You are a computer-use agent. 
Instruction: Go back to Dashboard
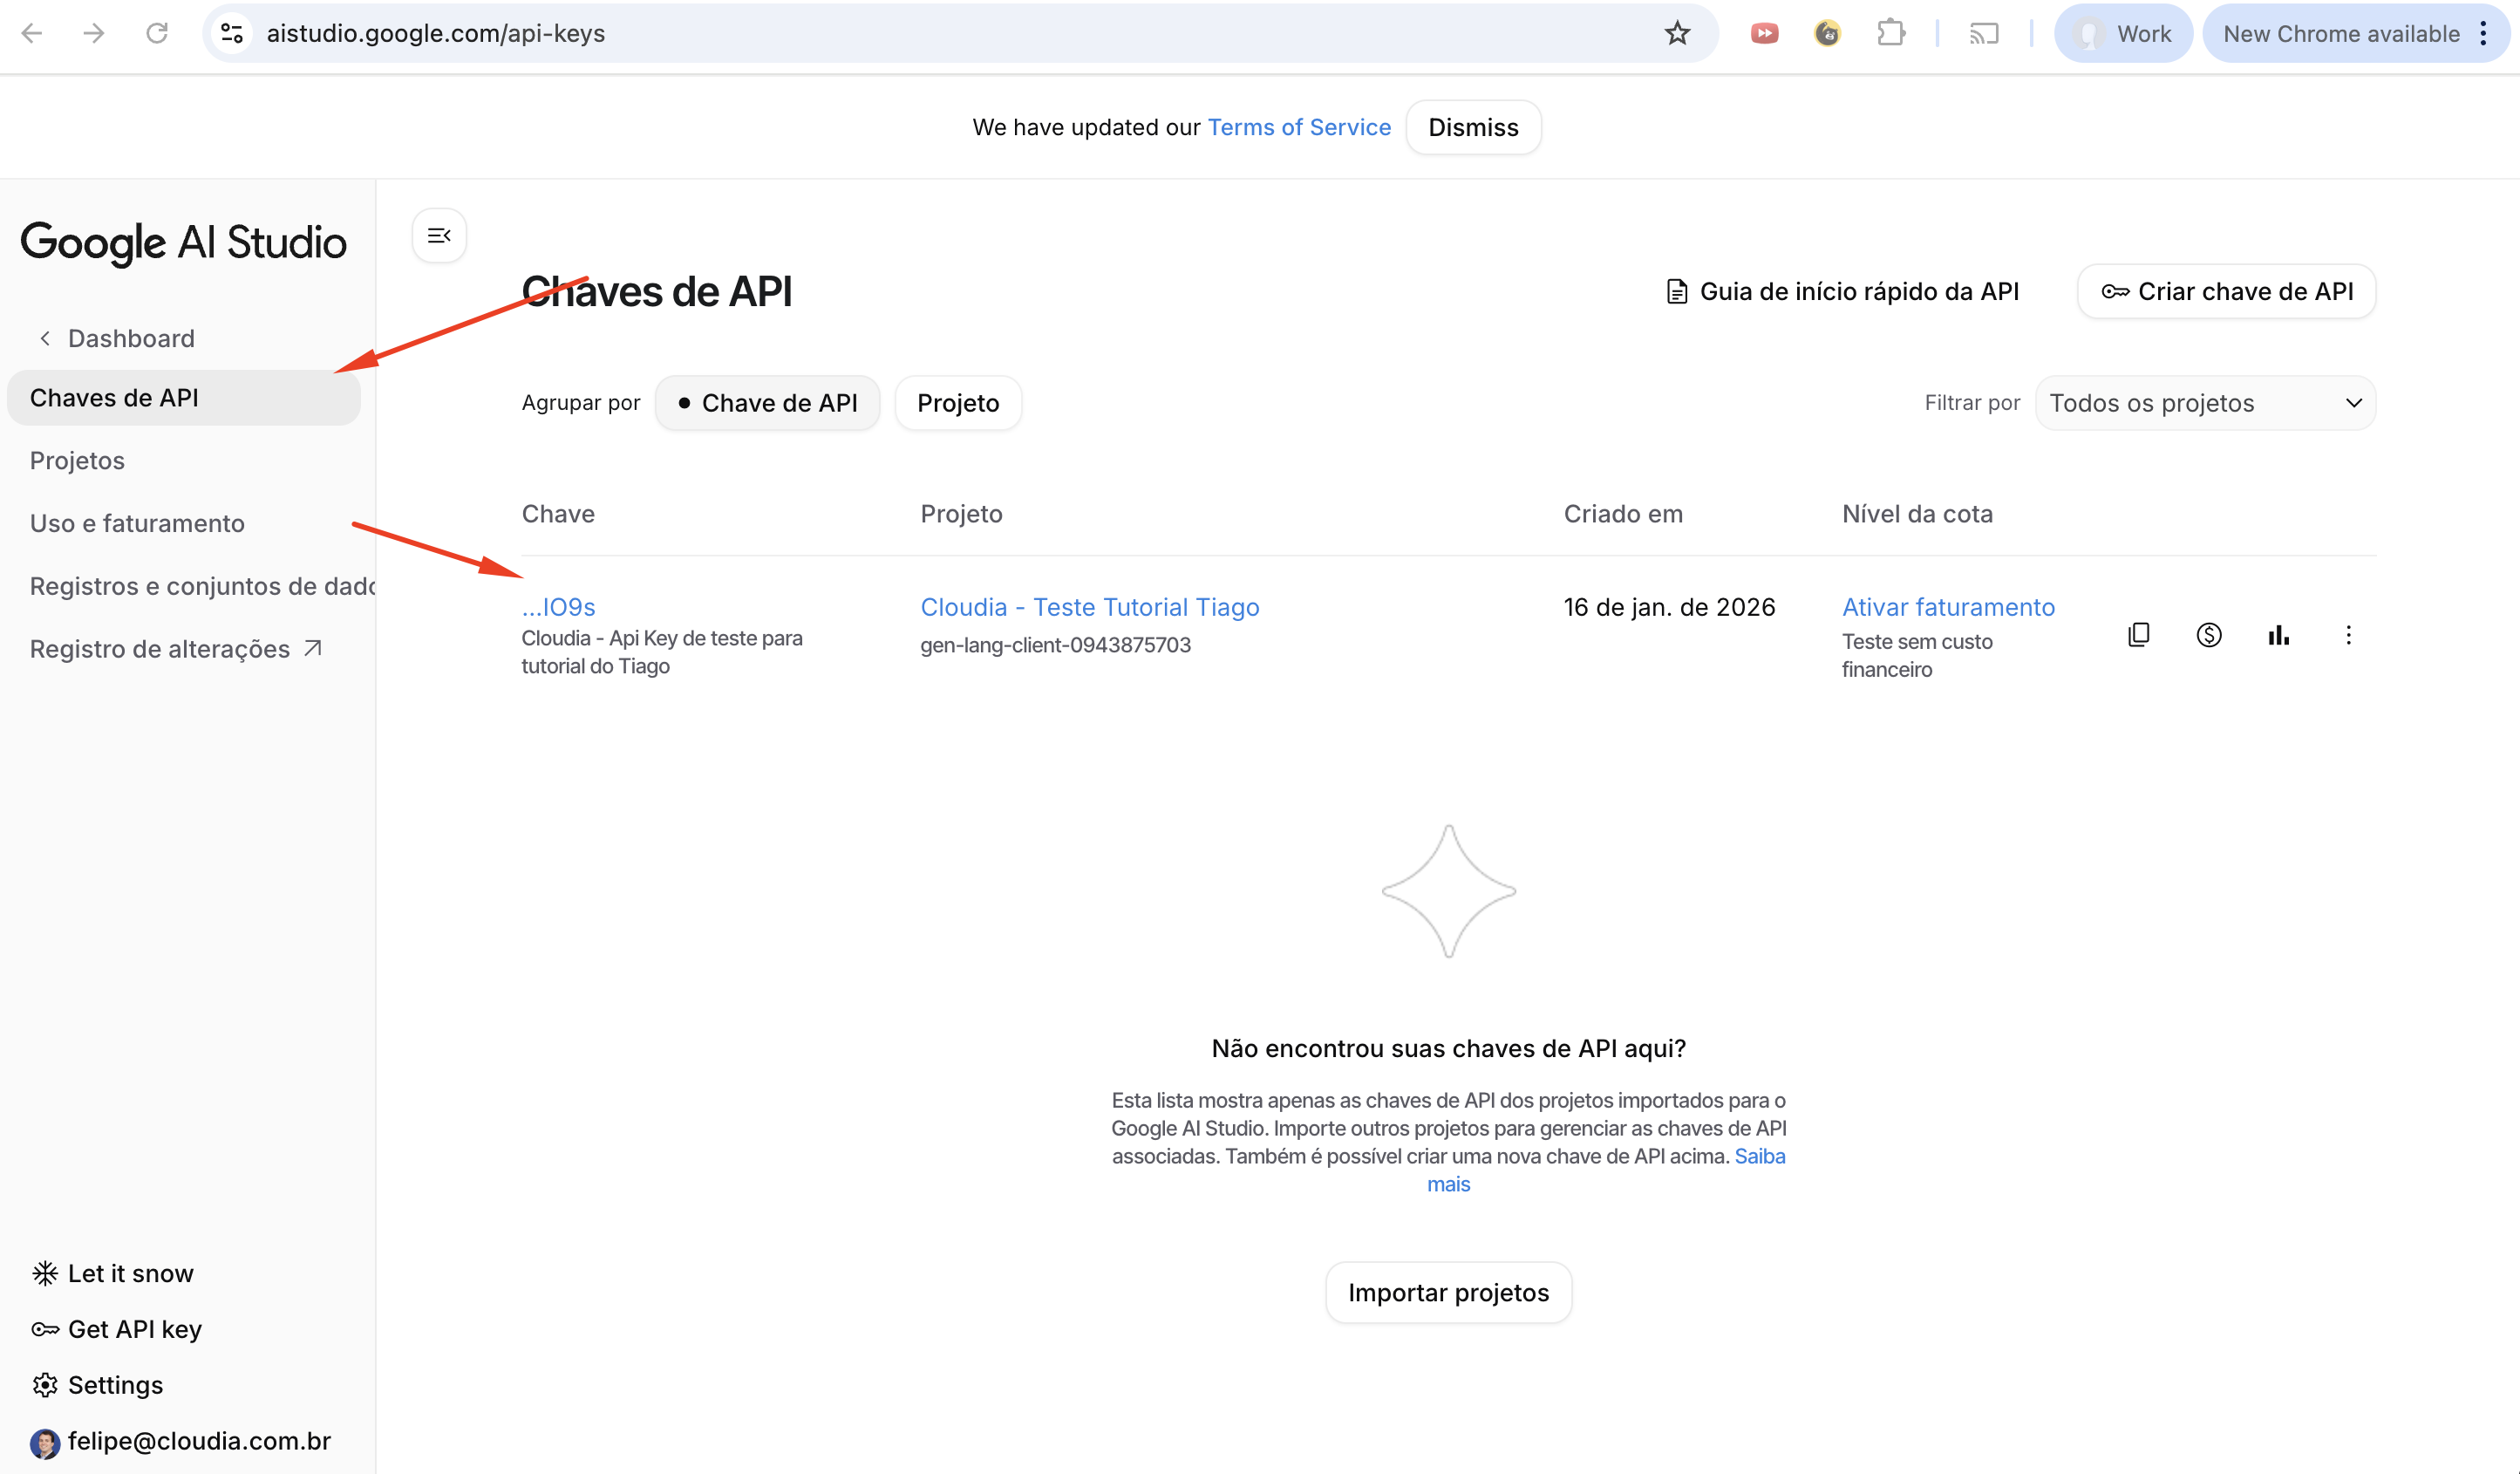click(x=116, y=338)
